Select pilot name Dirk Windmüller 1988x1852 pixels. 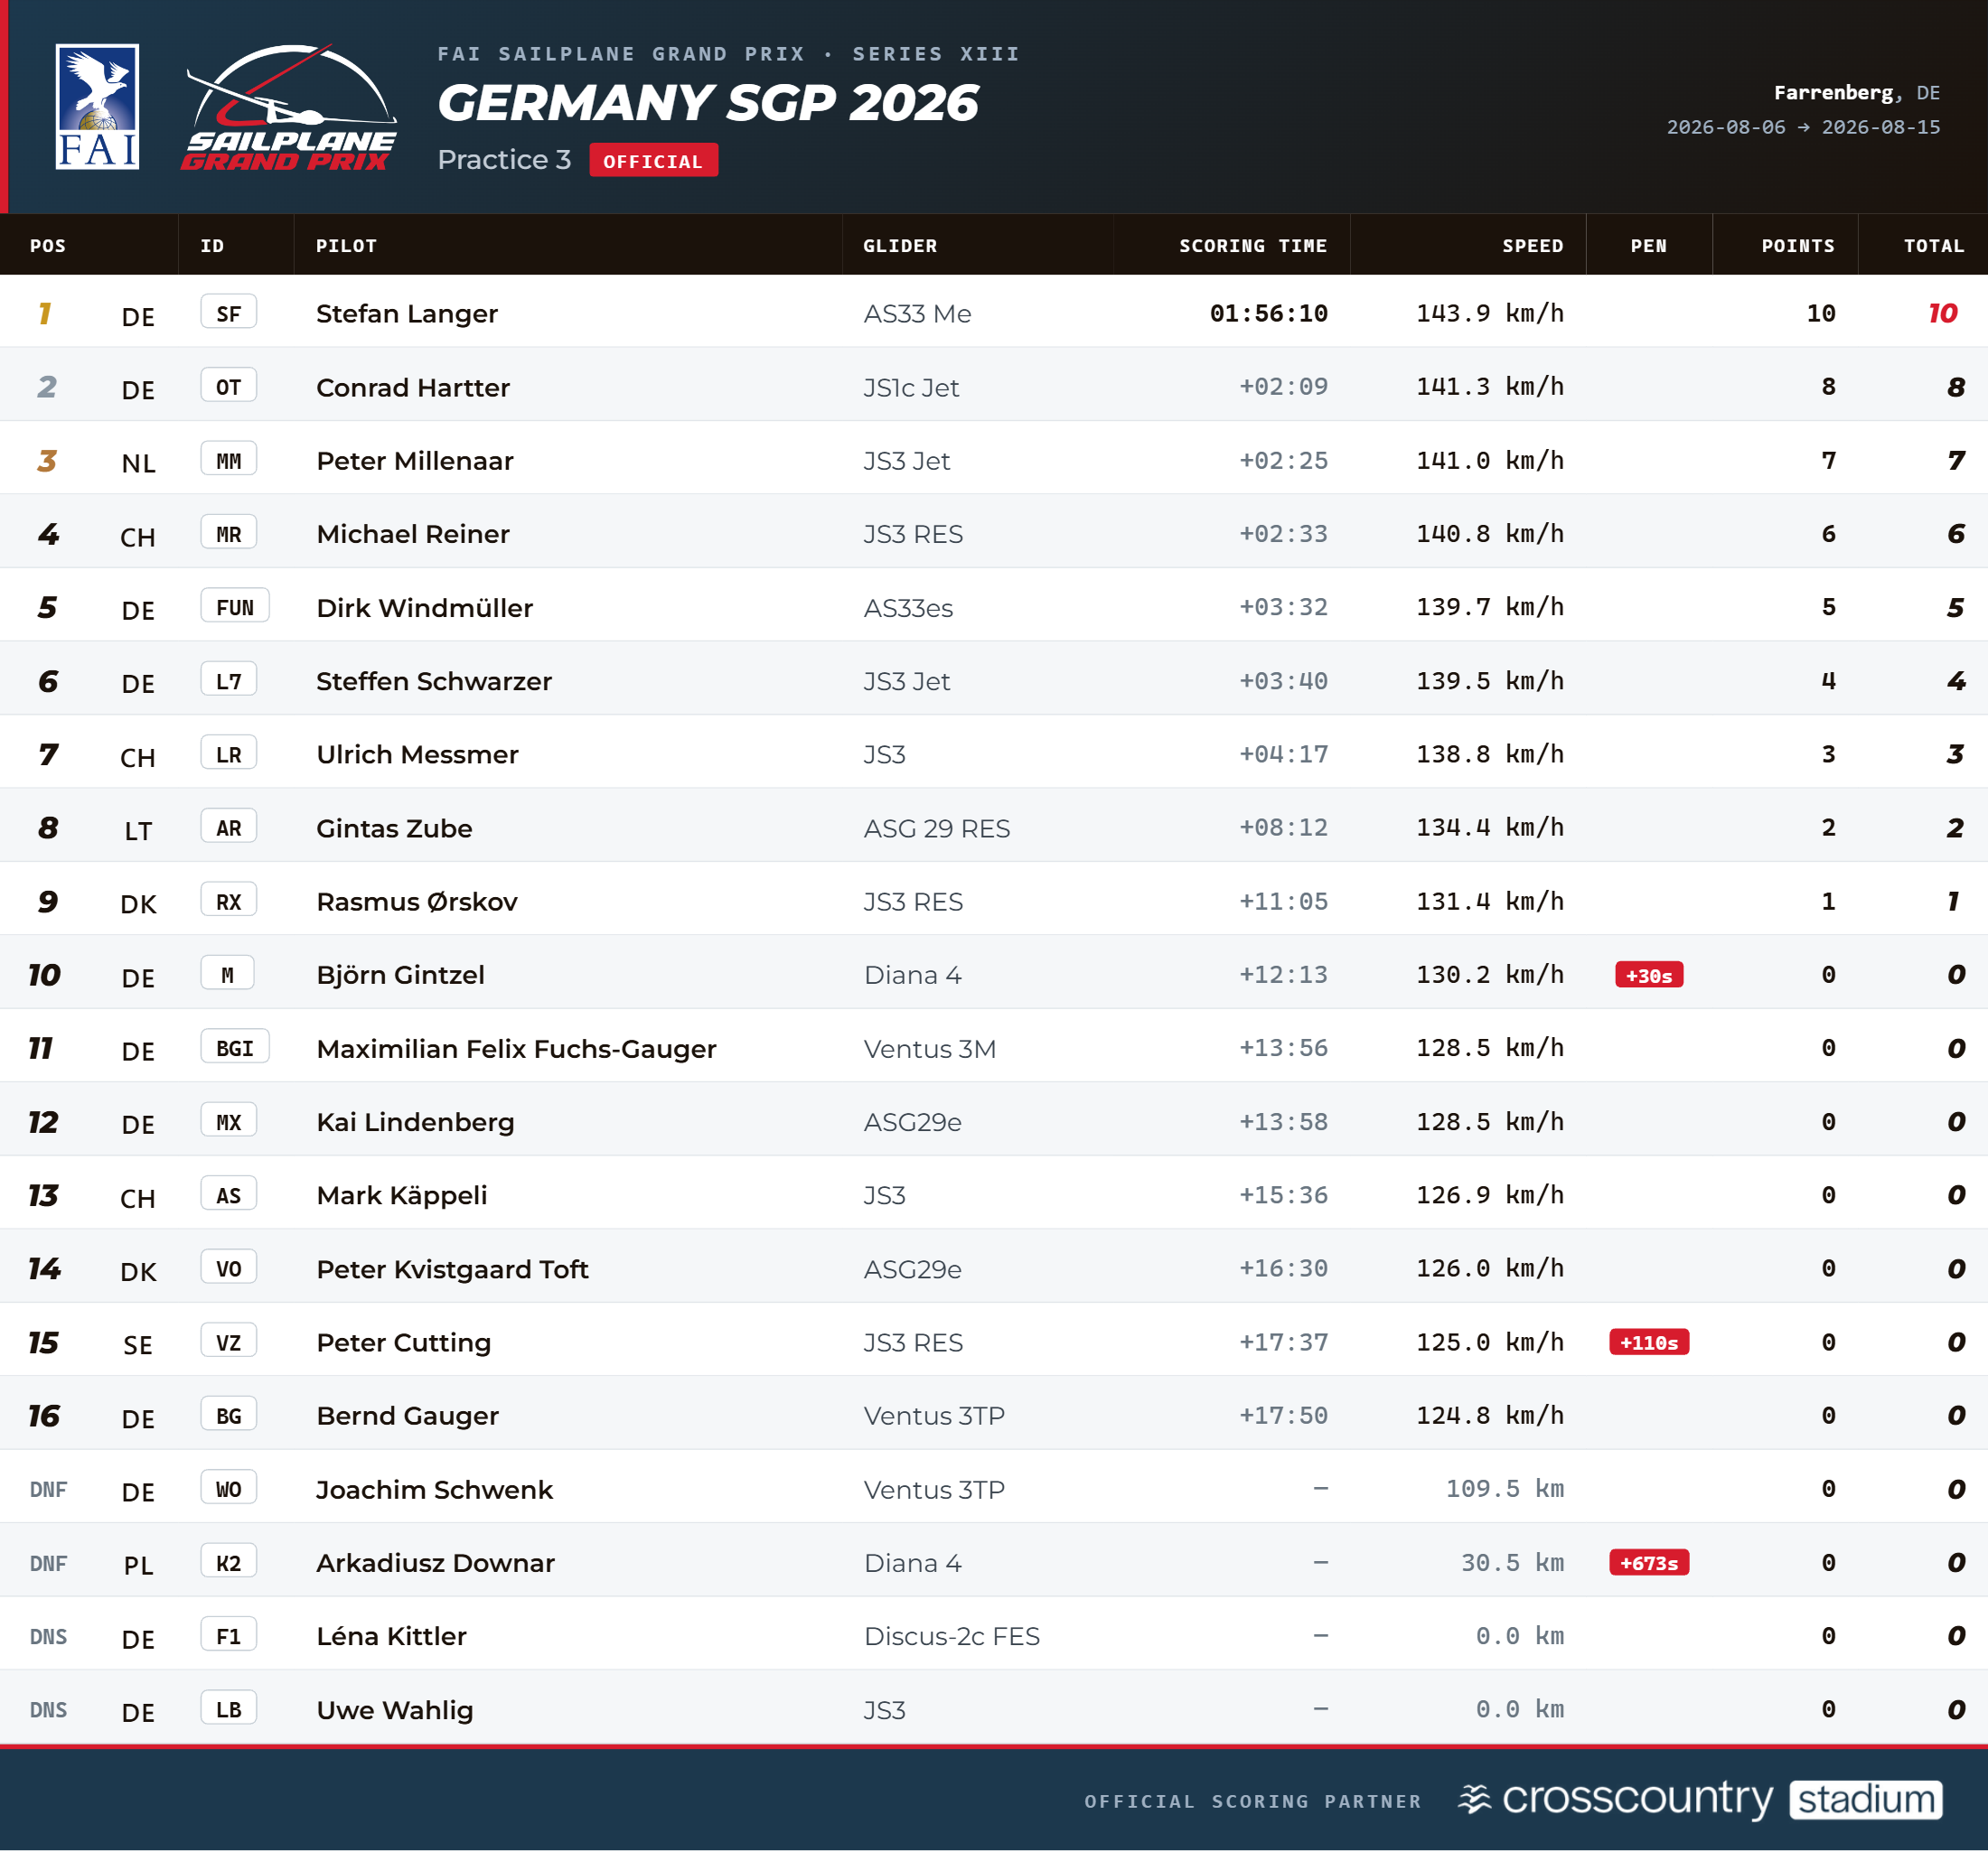pyautogui.click(x=425, y=608)
